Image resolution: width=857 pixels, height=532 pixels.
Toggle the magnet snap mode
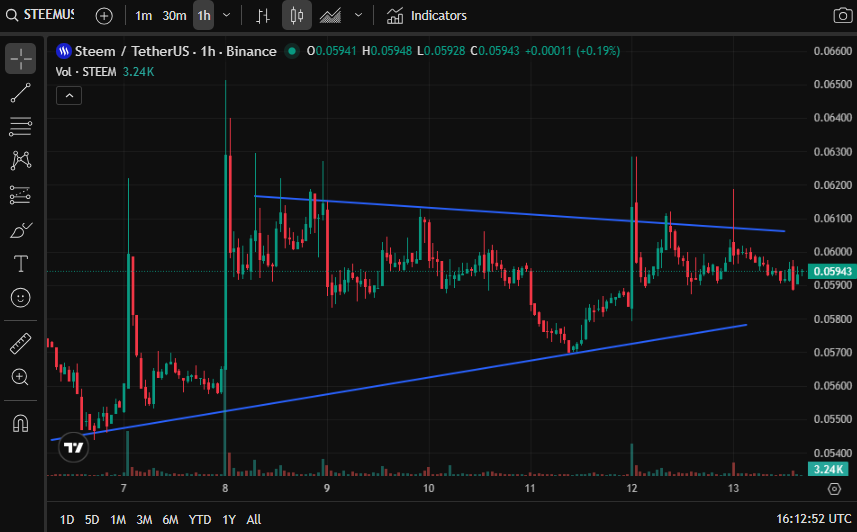click(x=21, y=424)
